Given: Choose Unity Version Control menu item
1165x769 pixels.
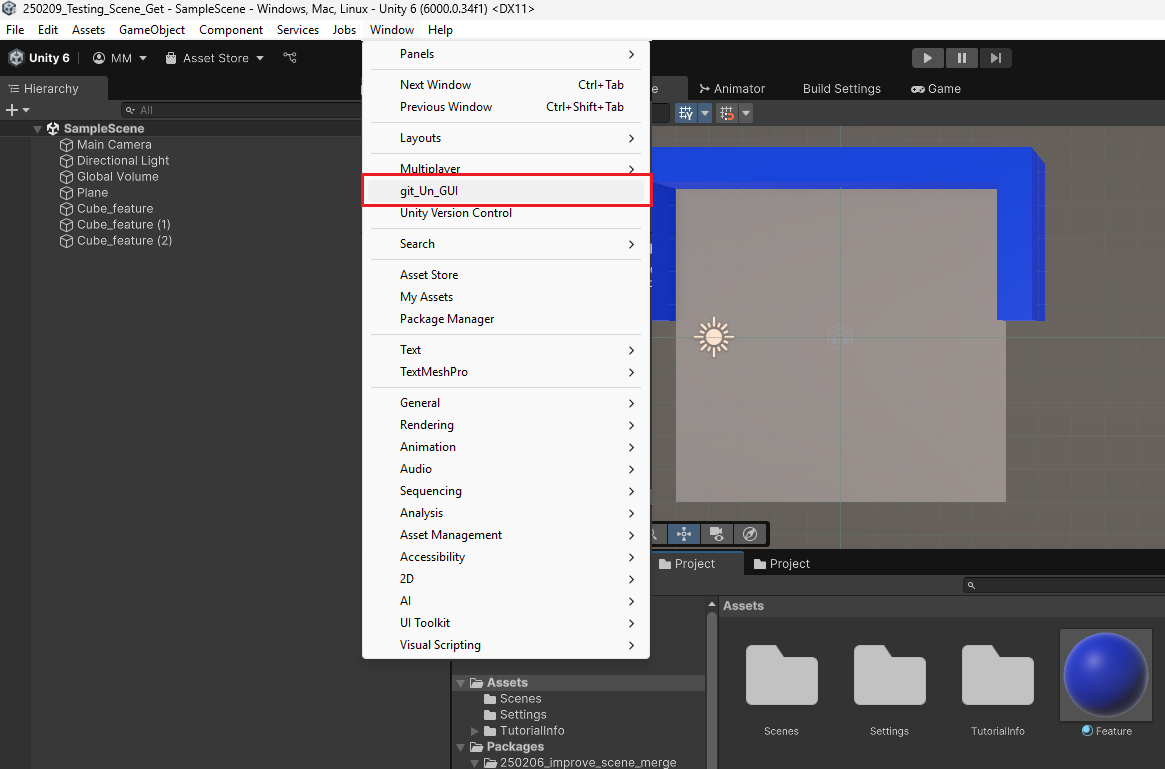Looking at the screenshot, I should coord(506,213).
